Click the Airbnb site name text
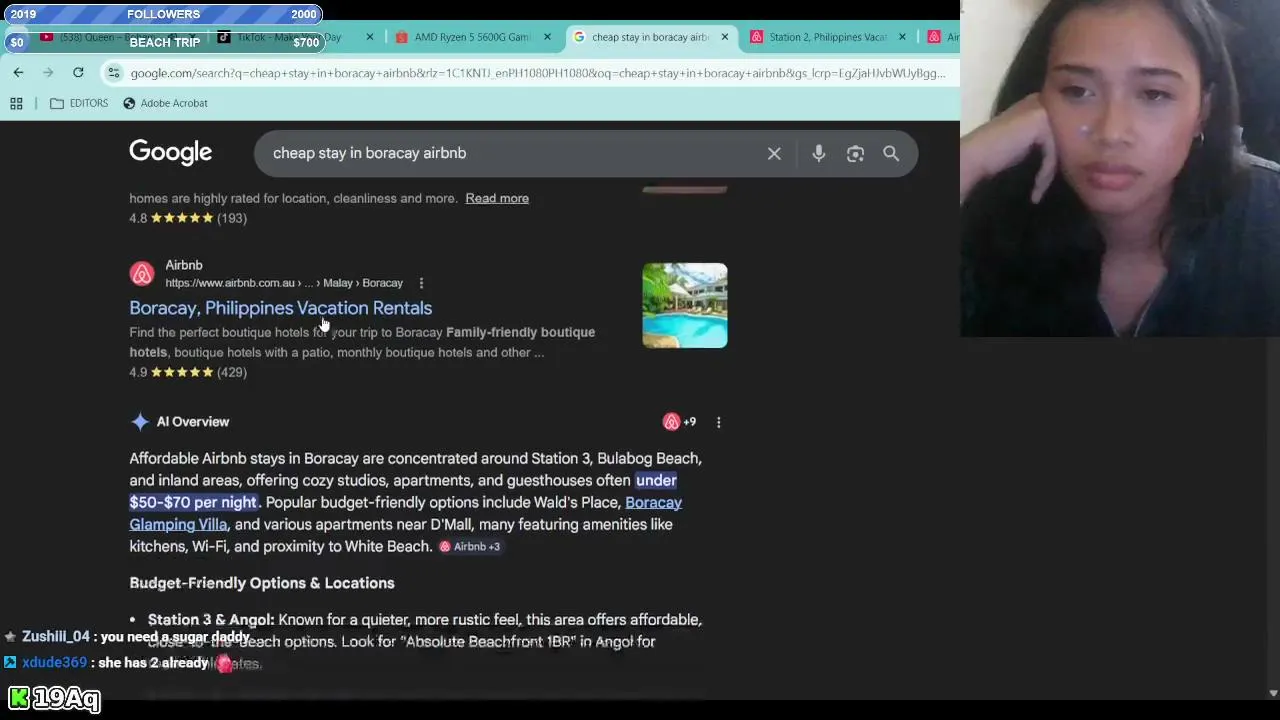The image size is (1280, 720). [184, 265]
